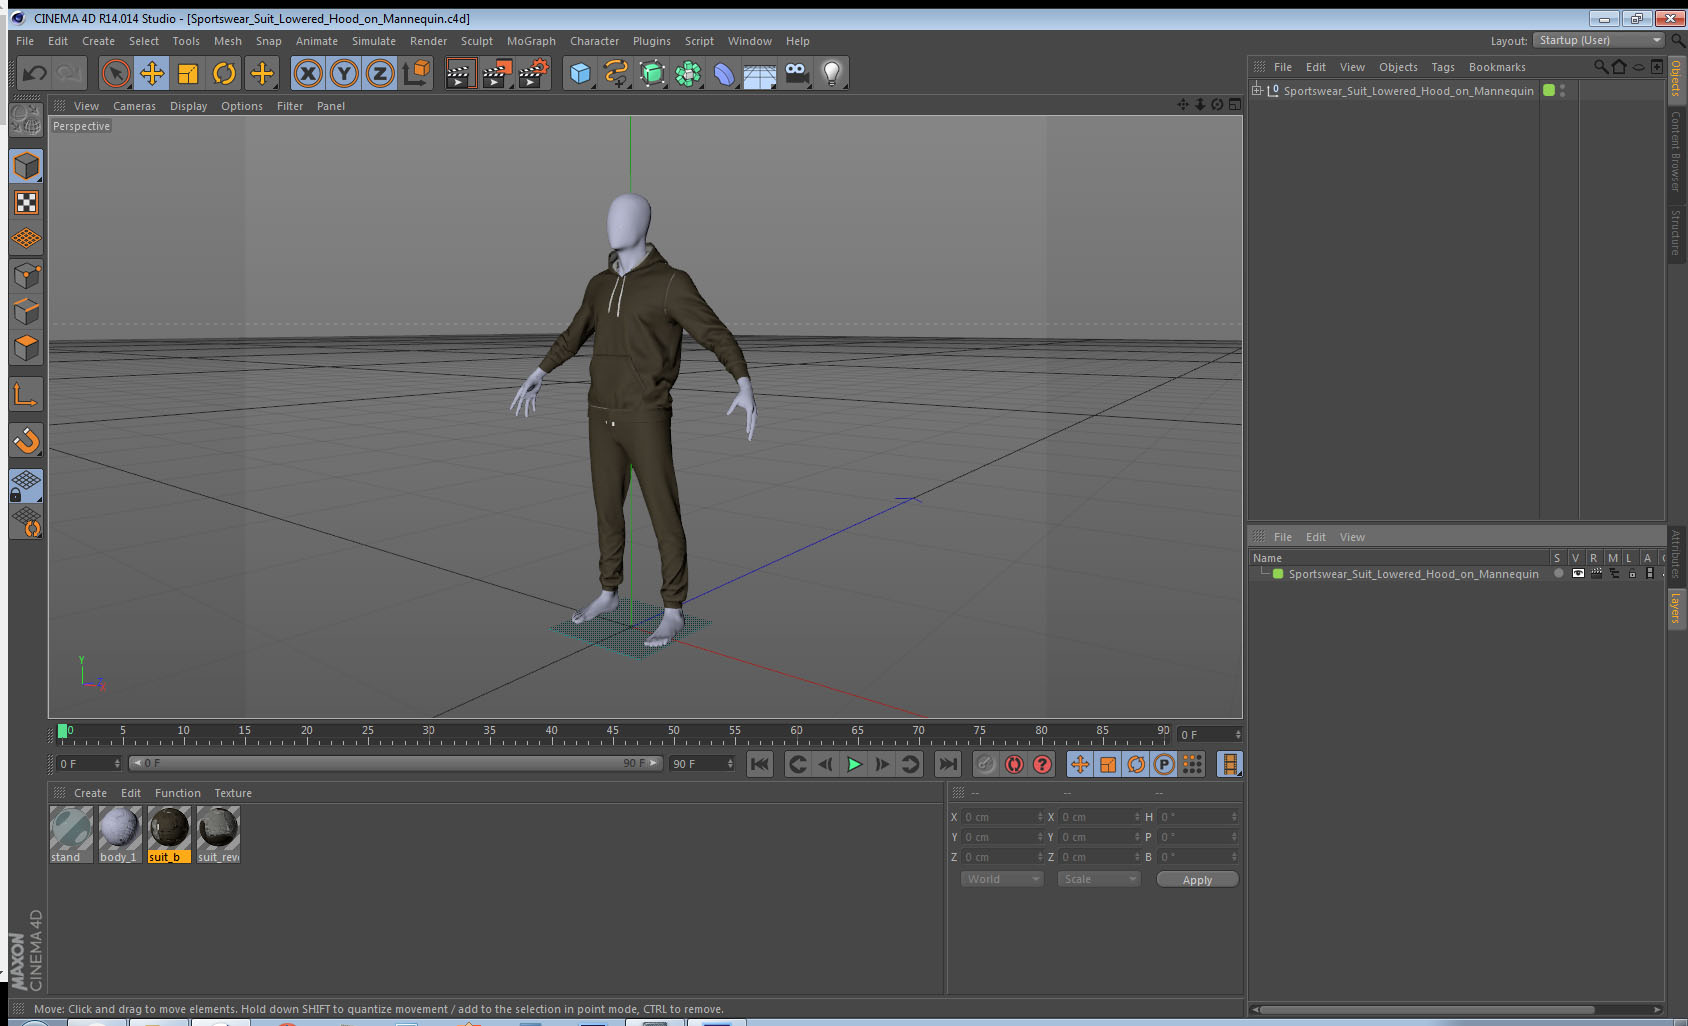Open the Scale mode dropdown

(x=1099, y=879)
